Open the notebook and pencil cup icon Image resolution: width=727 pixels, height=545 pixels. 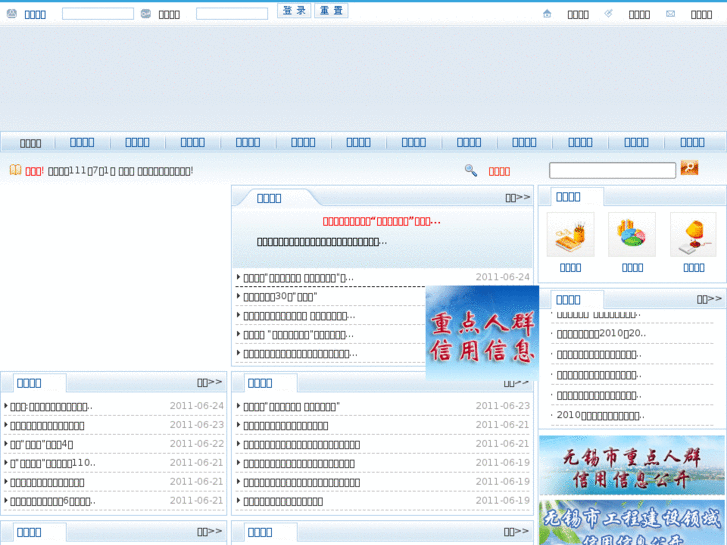click(570, 235)
